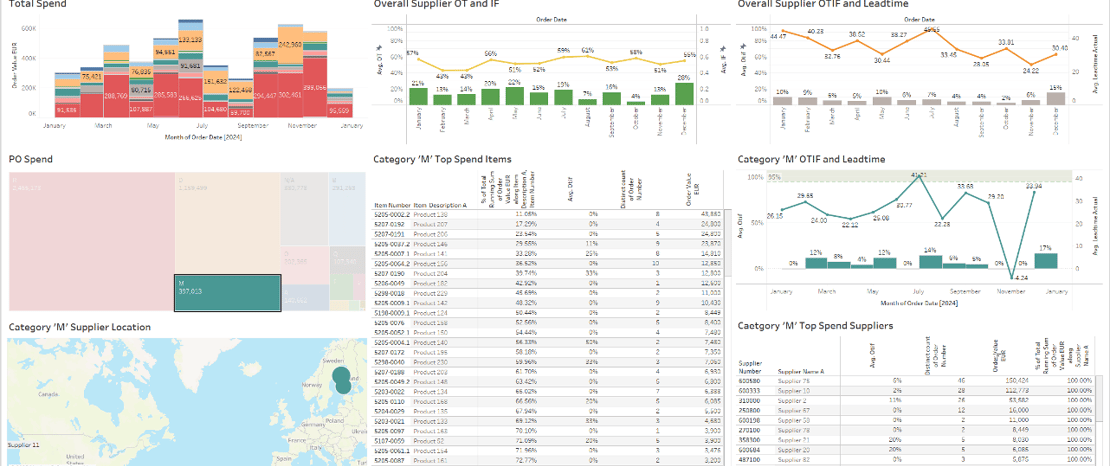Click supplier number 487100
The image size is (1110, 466).
click(750, 459)
